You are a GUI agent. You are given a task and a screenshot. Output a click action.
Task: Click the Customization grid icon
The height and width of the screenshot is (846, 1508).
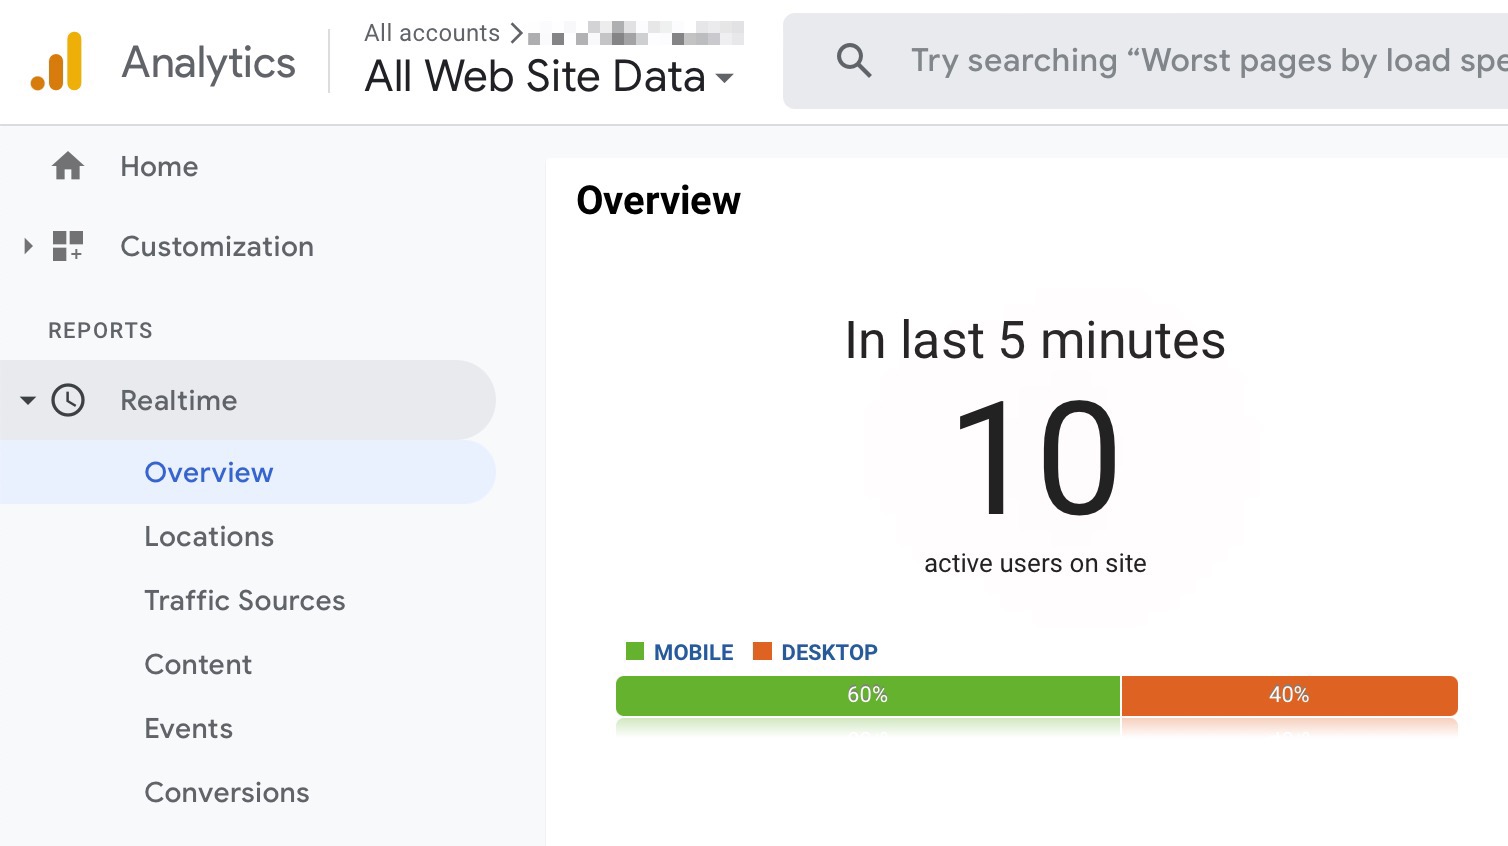pos(67,246)
